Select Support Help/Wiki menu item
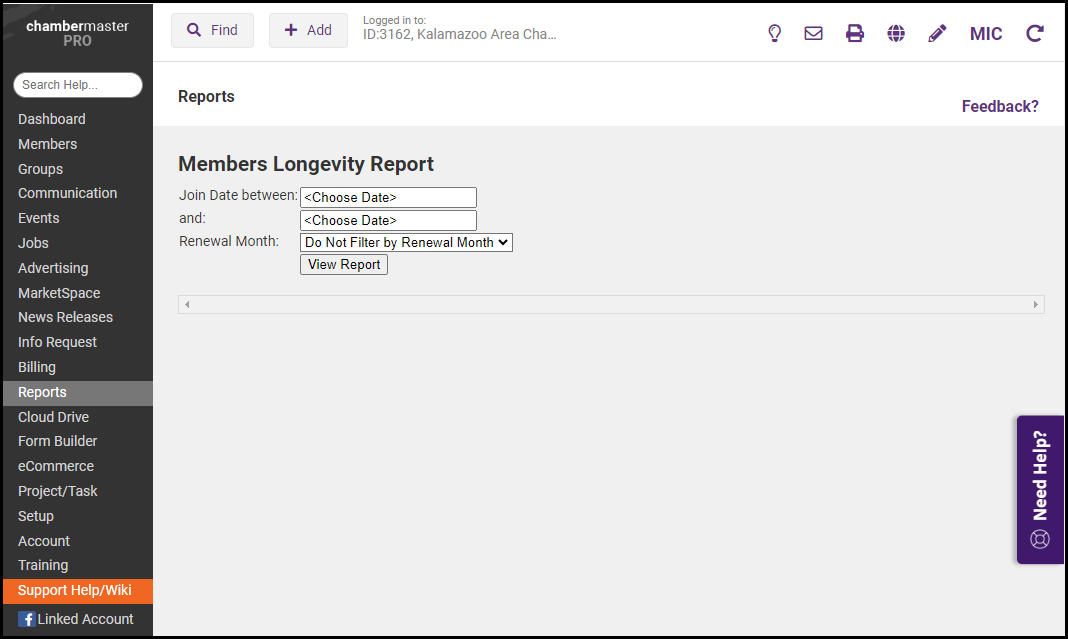 click(75, 590)
